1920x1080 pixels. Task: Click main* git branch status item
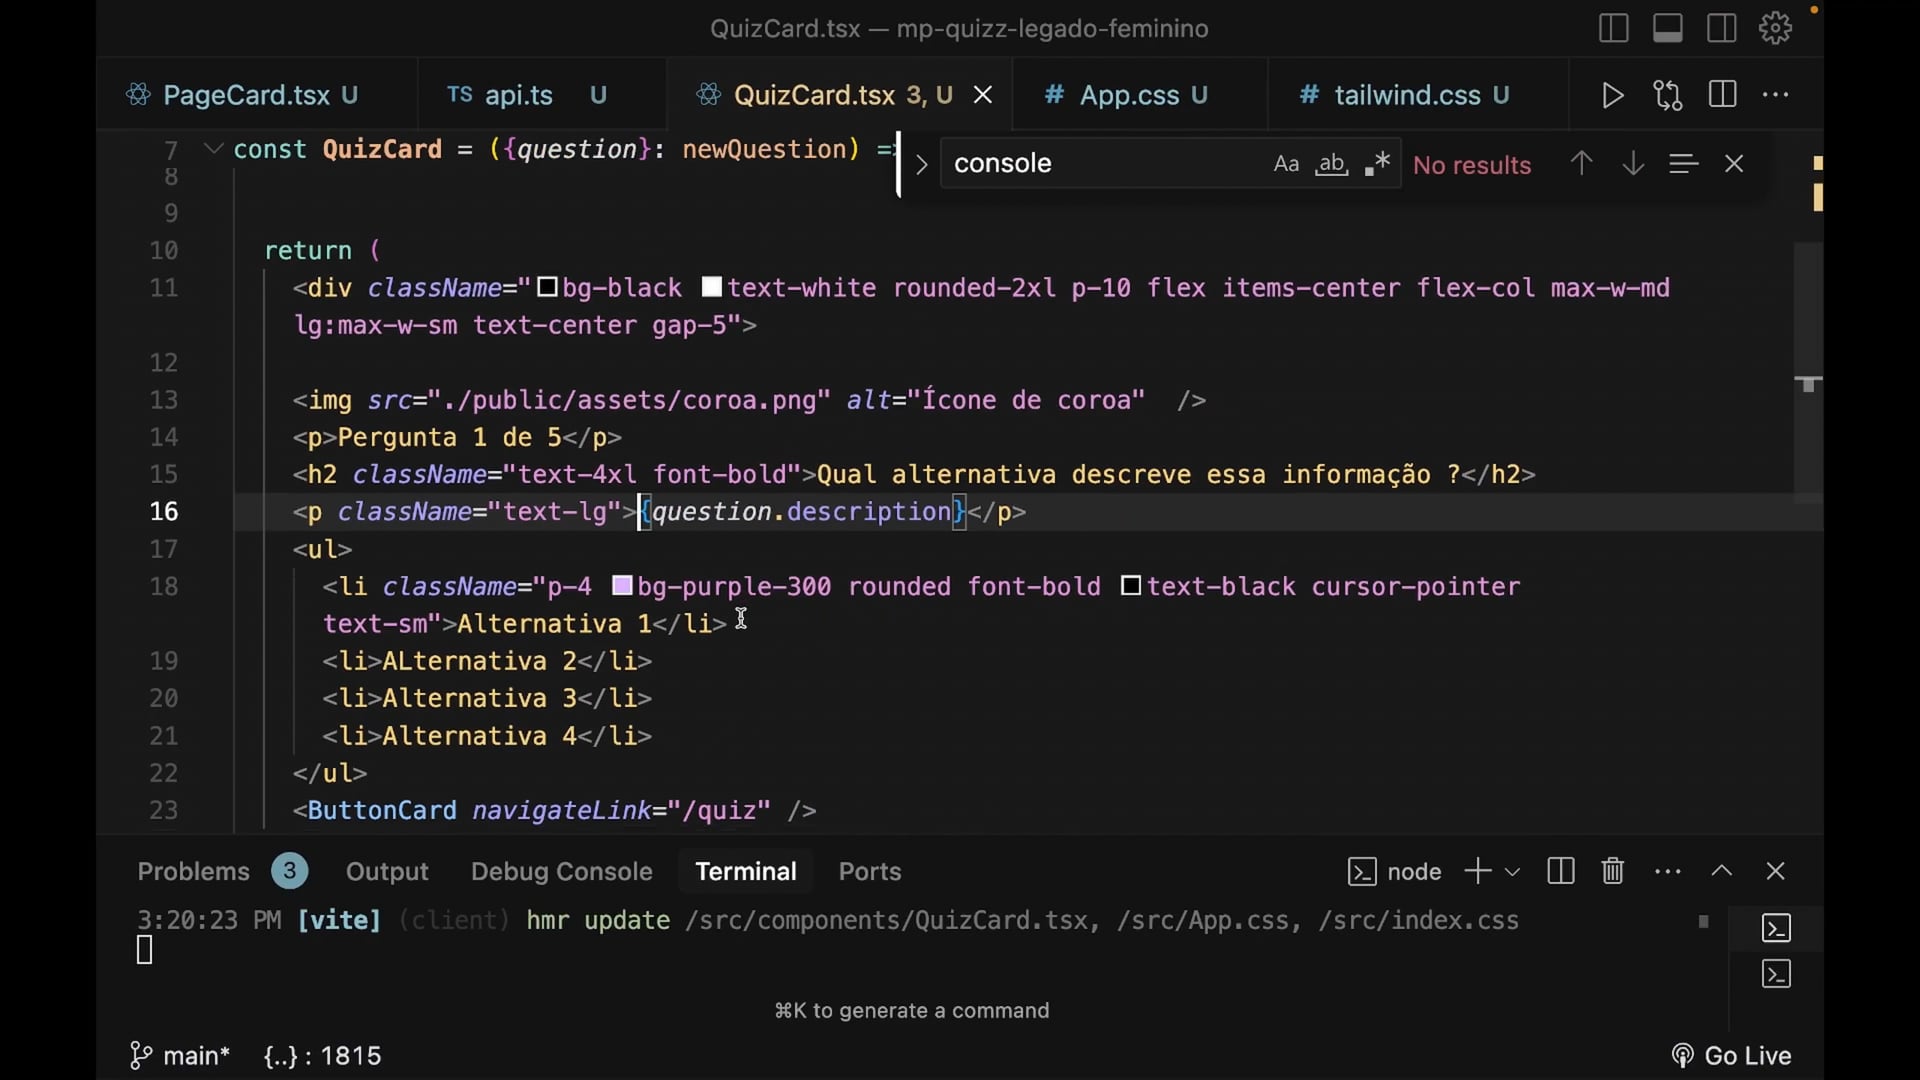(x=181, y=1056)
